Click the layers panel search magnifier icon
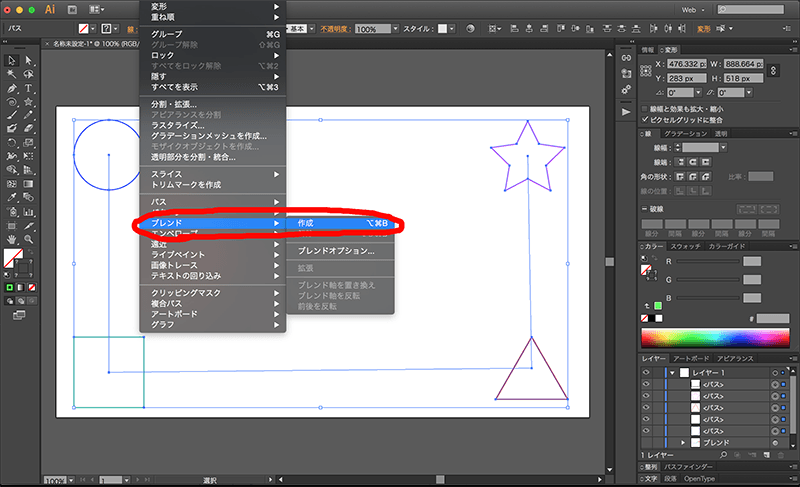The height and width of the screenshot is (487, 800). [723, 454]
